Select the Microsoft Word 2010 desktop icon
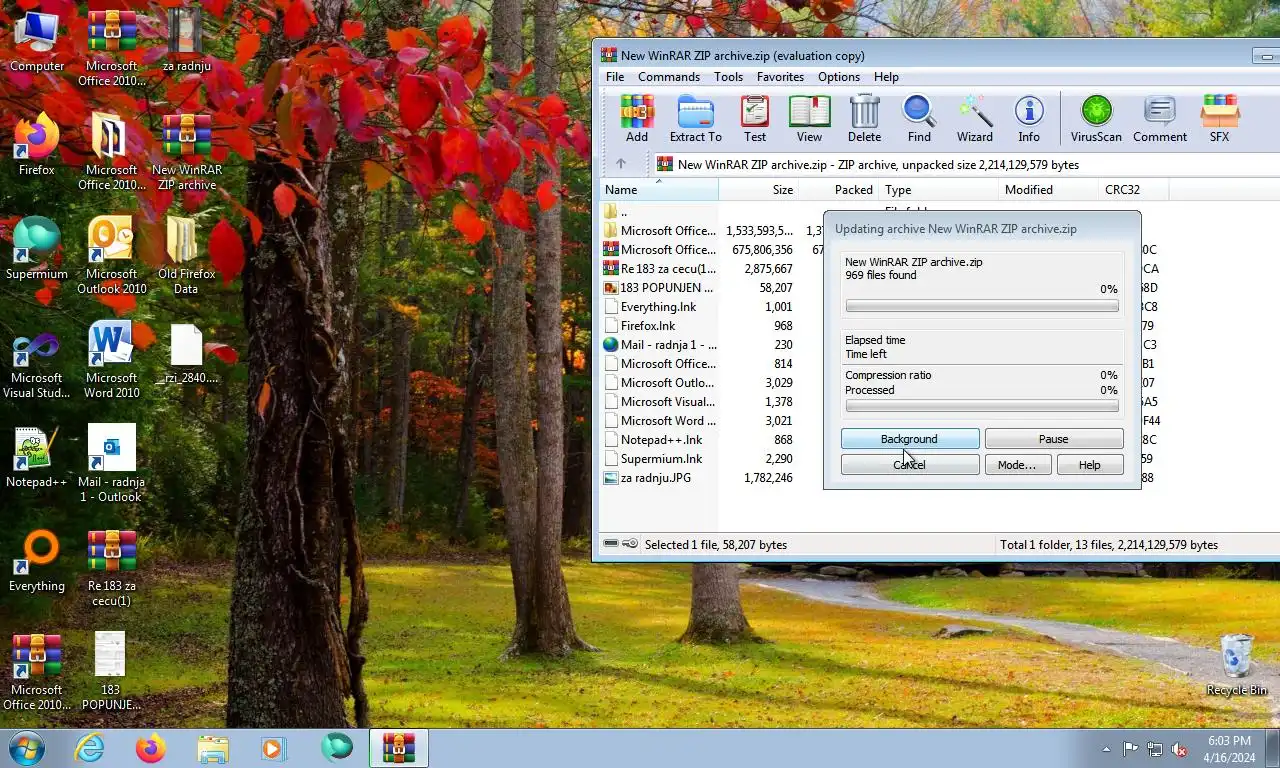1280x768 pixels. click(x=112, y=360)
